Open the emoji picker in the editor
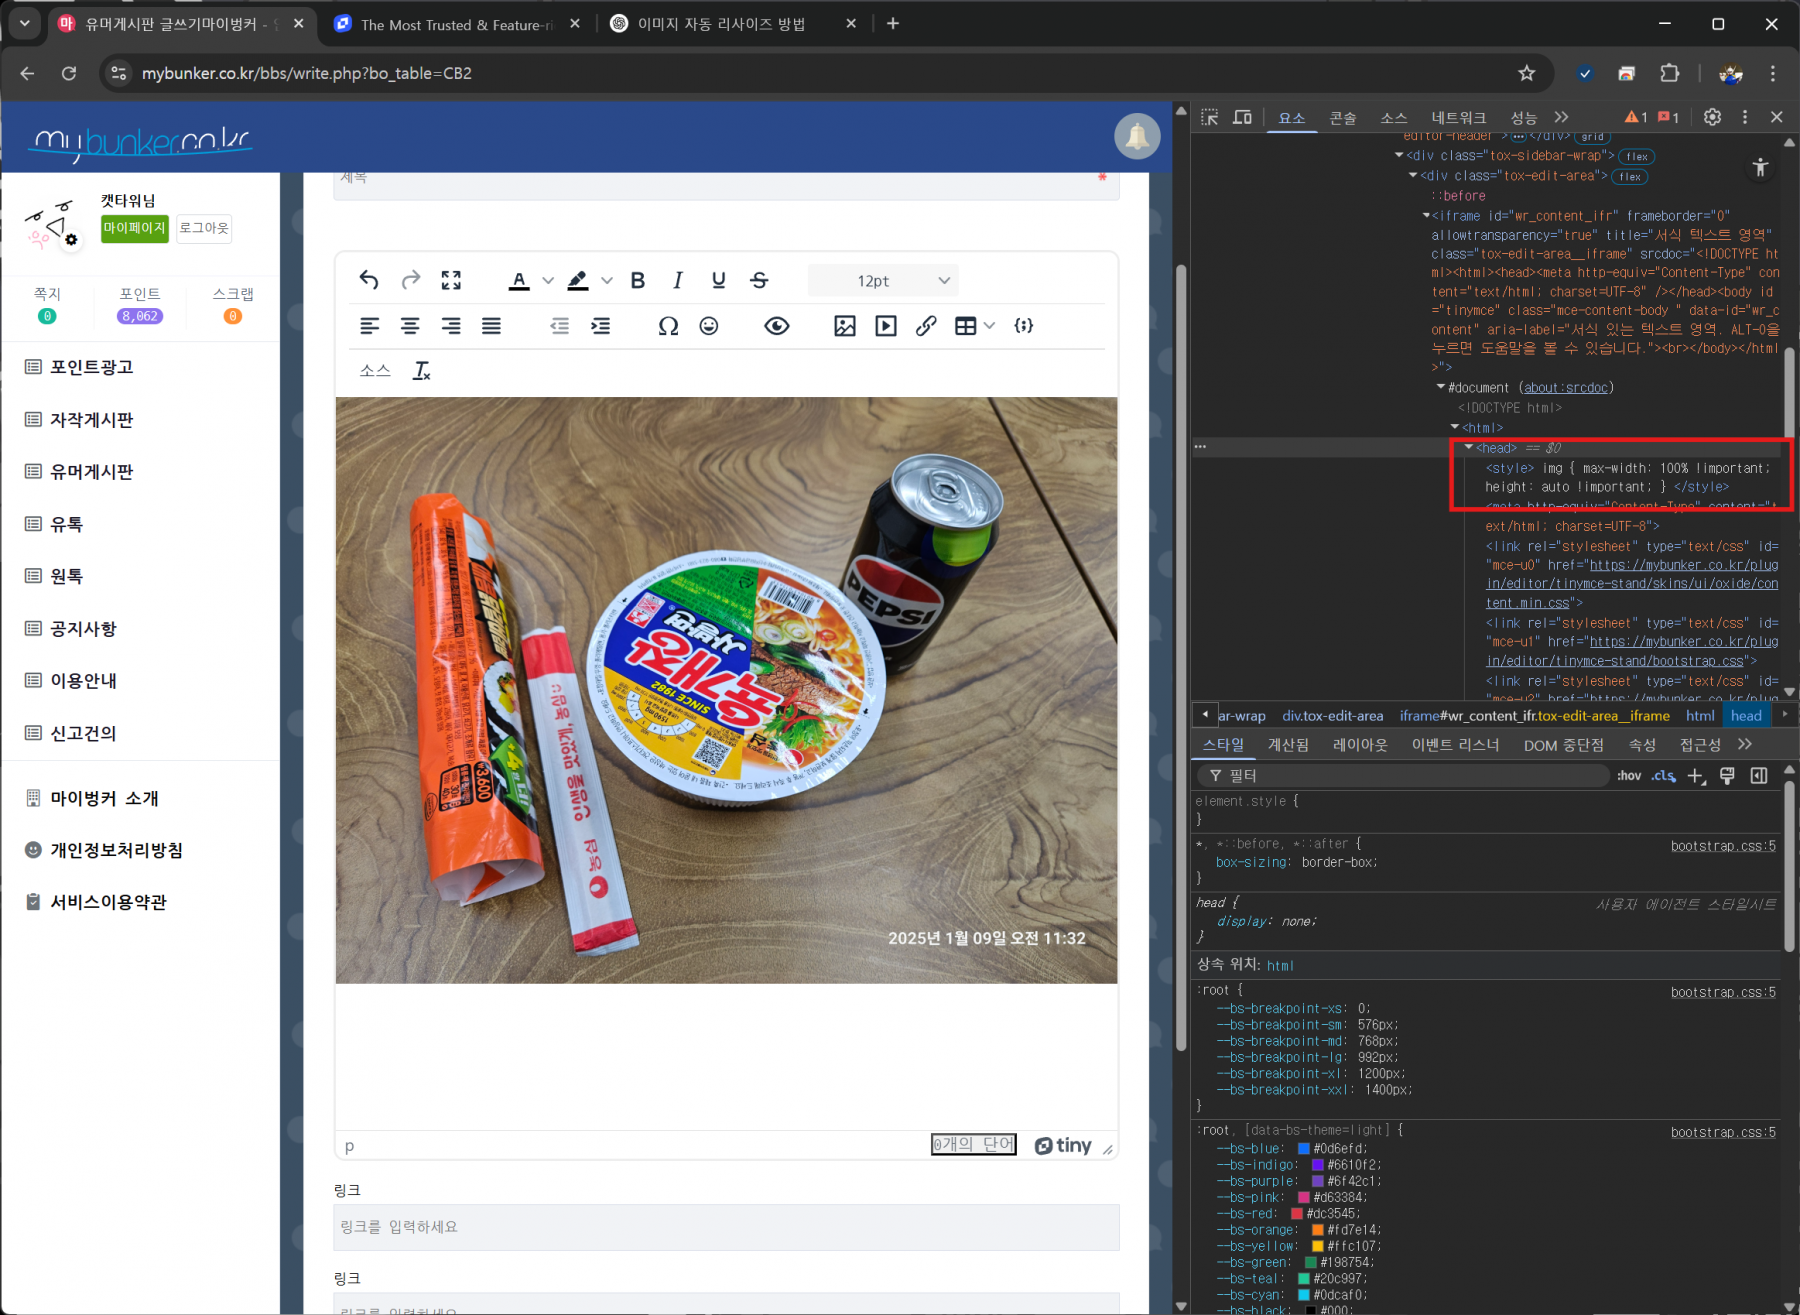 tap(709, 326)
